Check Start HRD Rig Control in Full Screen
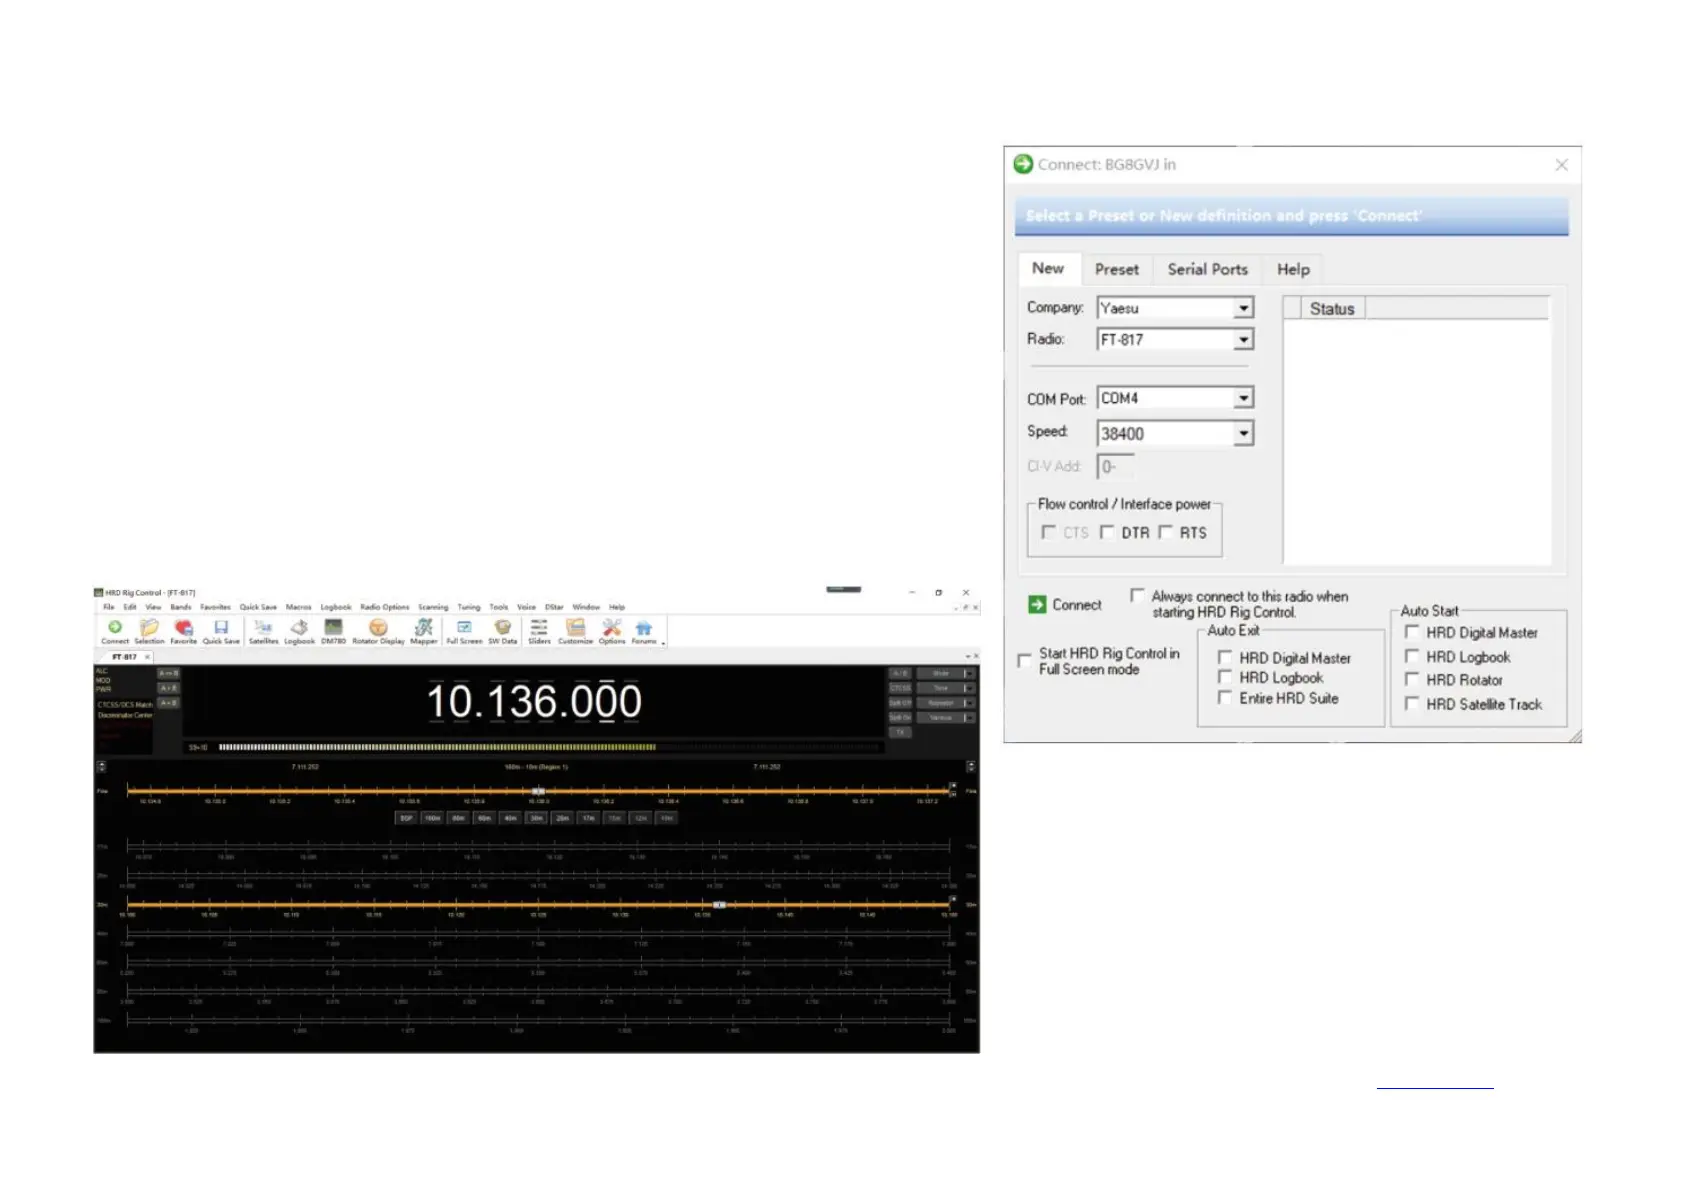 (1024, 661)
